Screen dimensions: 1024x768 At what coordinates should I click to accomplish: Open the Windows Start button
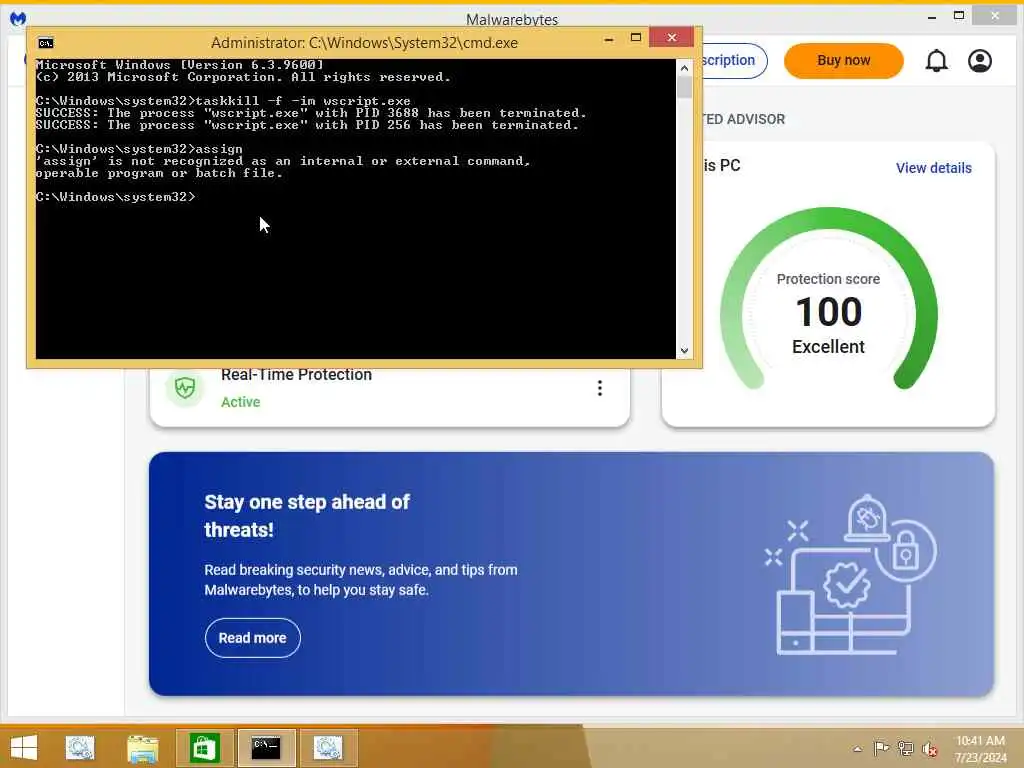24,748
